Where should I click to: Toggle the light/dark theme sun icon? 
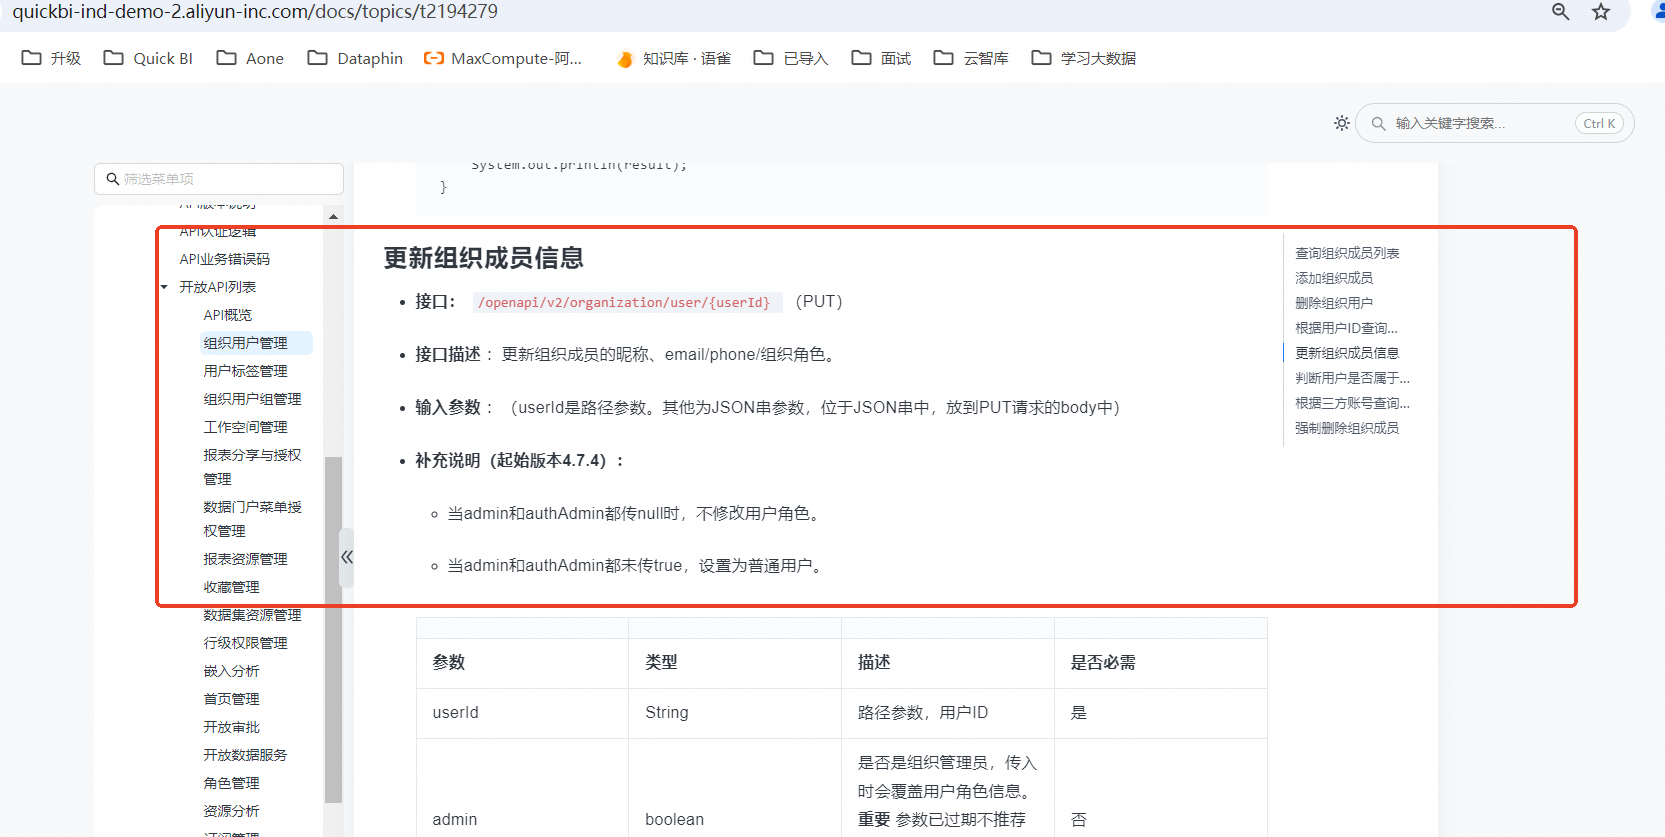tap(1341, 123)
